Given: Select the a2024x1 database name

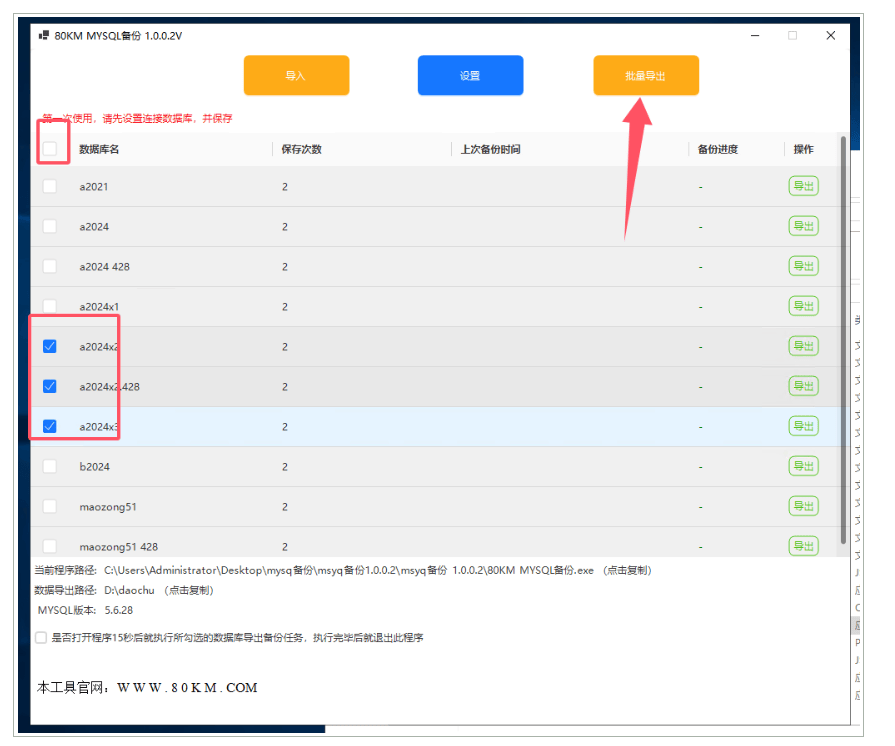Looking at the screenshot, I should 99,307.
